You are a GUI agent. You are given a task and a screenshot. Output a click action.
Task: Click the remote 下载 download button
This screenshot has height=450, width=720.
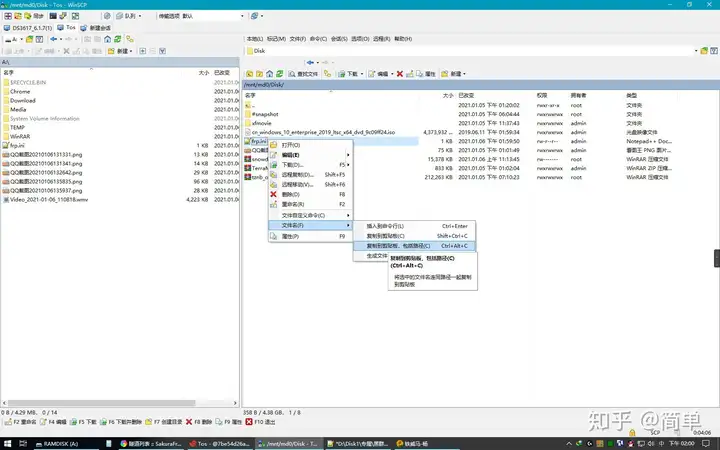click(x=350, y=73)
